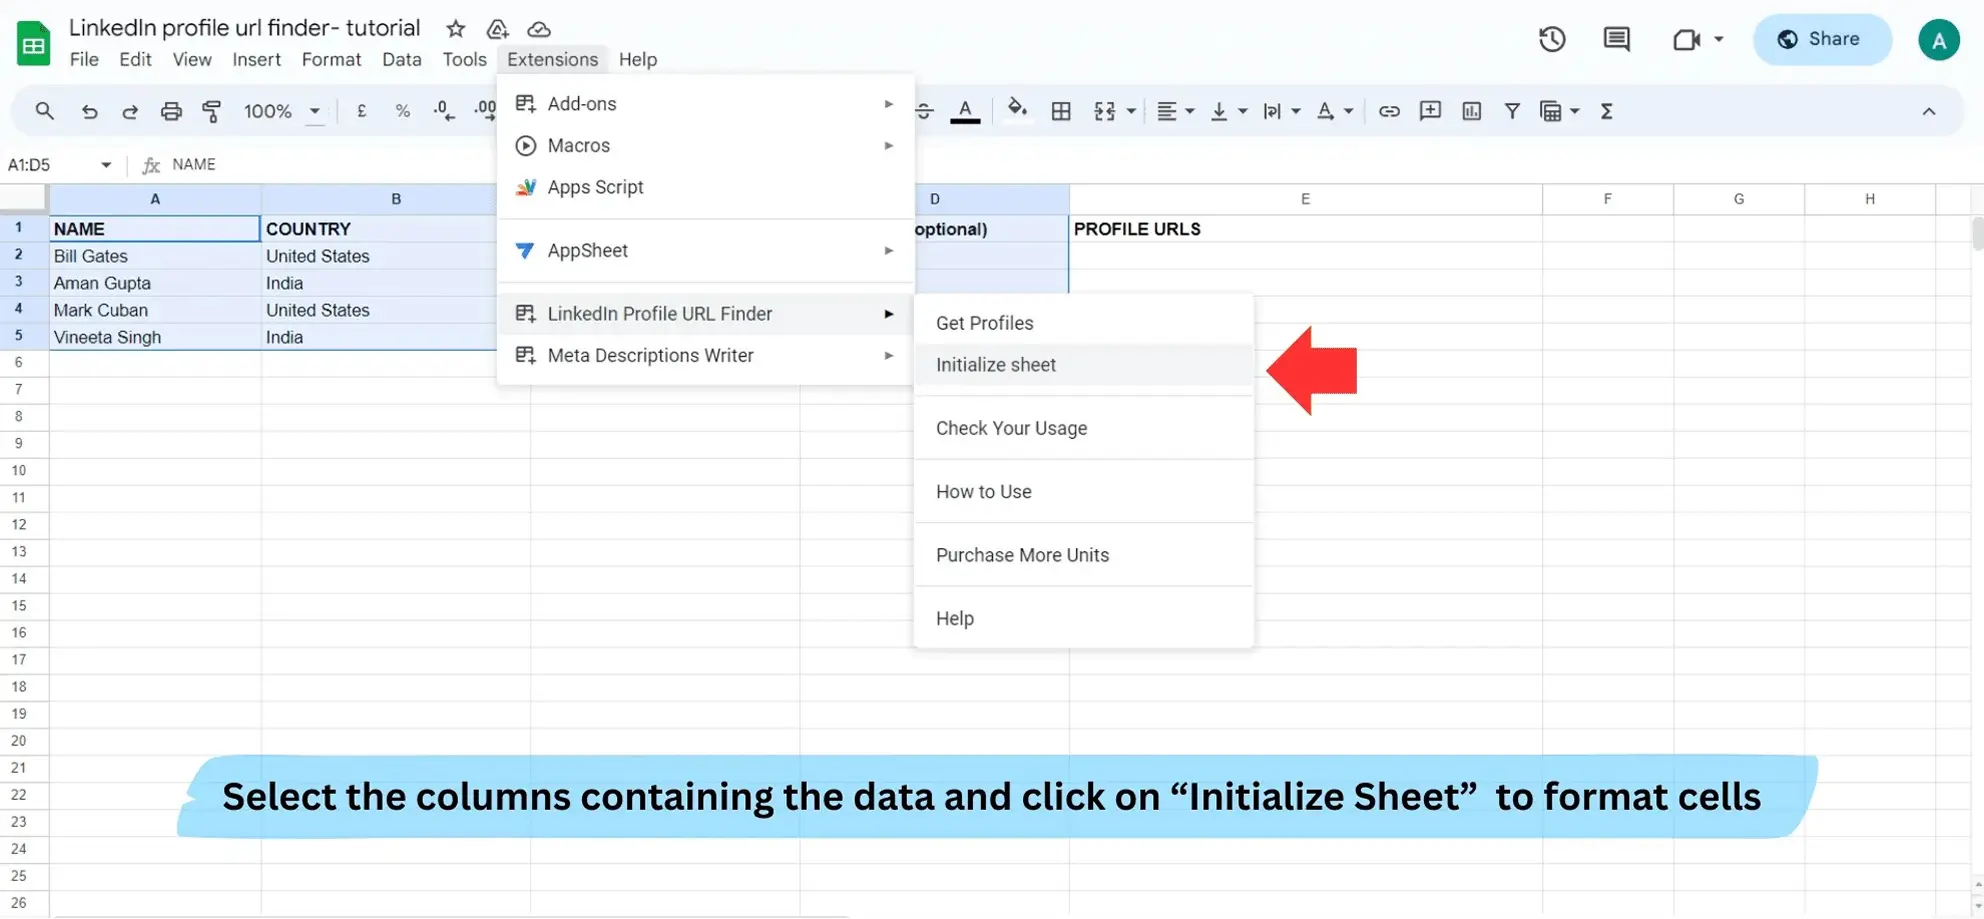The height and width of the screenshot is (919, 1984).
Task: Choose Get Profiles
Action: coord(1084,323)
